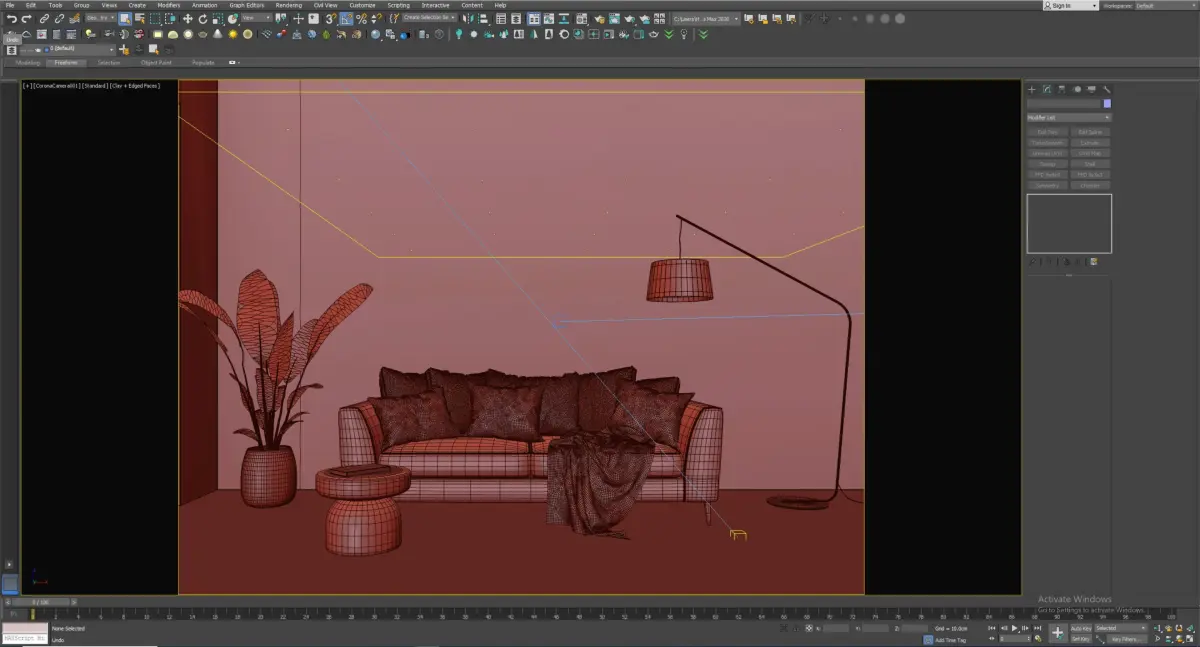Toggle the Spinner Snap button
The width and height of the screenshot is (1200, 647).
coord(376,18)
